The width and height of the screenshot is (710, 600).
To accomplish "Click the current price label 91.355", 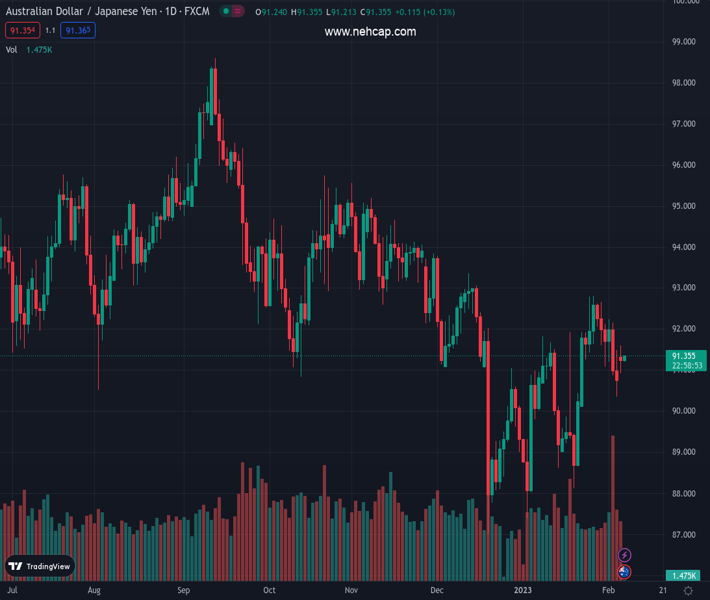I will click(684, 355).
